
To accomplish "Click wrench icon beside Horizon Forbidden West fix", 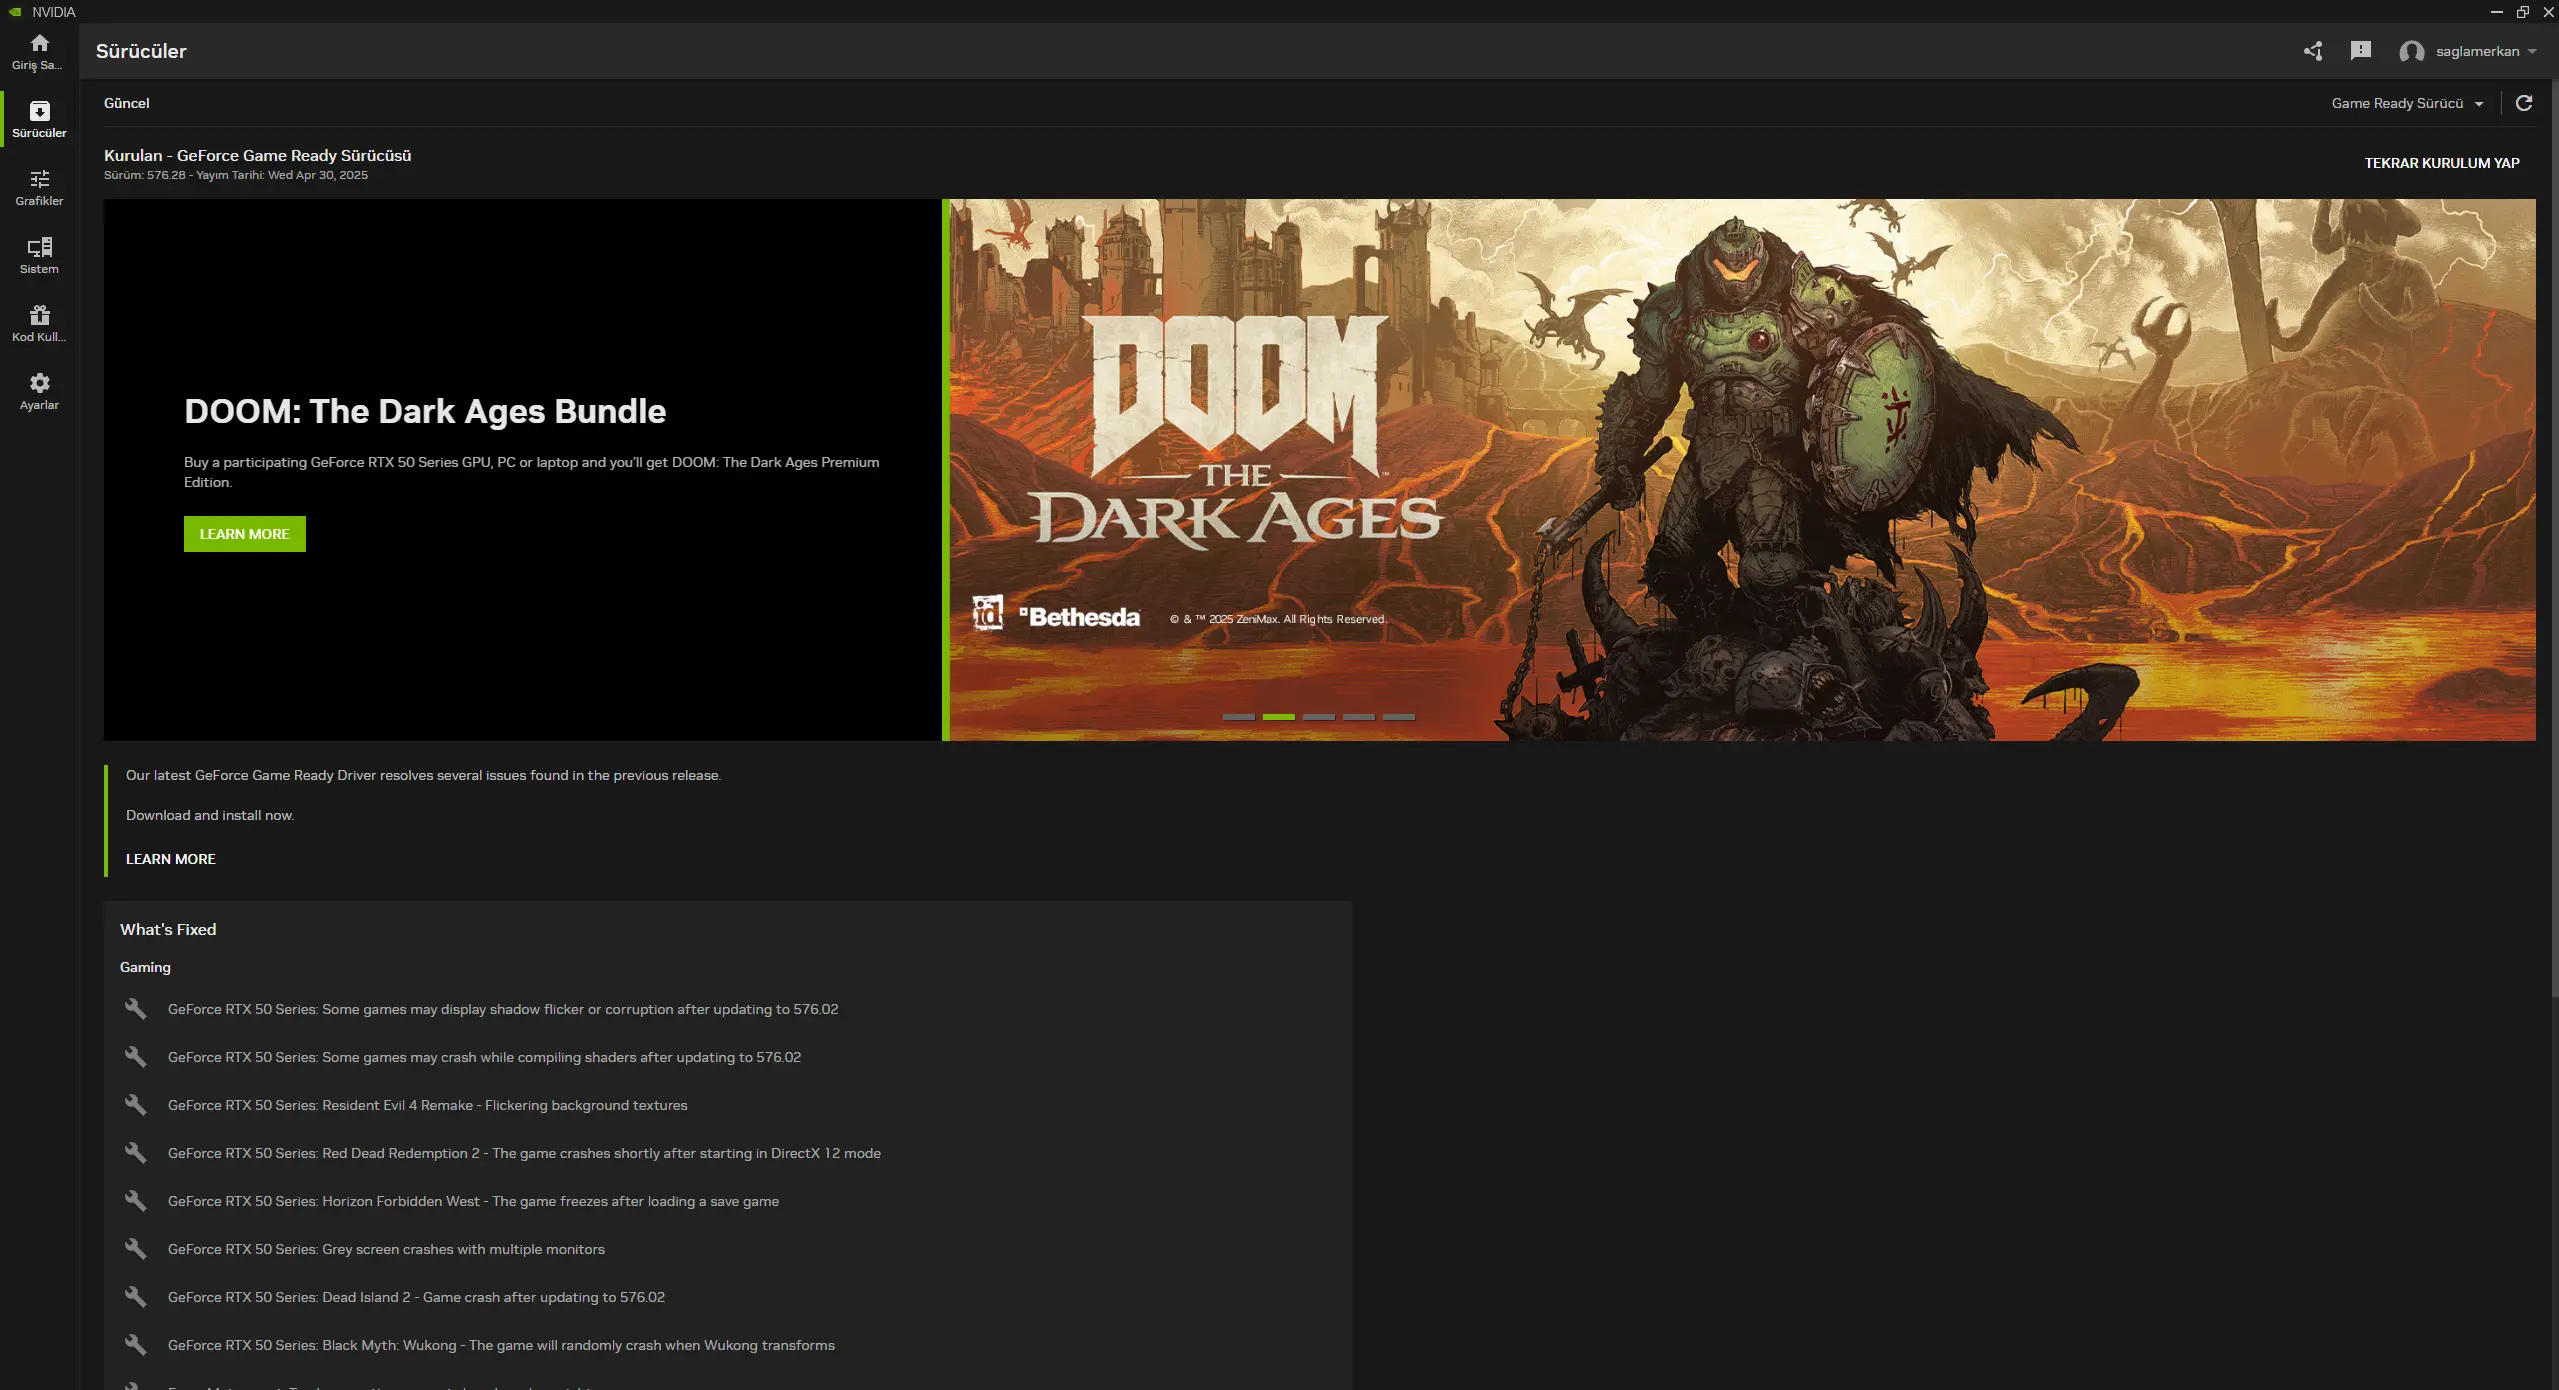I will coord(135,1201).
